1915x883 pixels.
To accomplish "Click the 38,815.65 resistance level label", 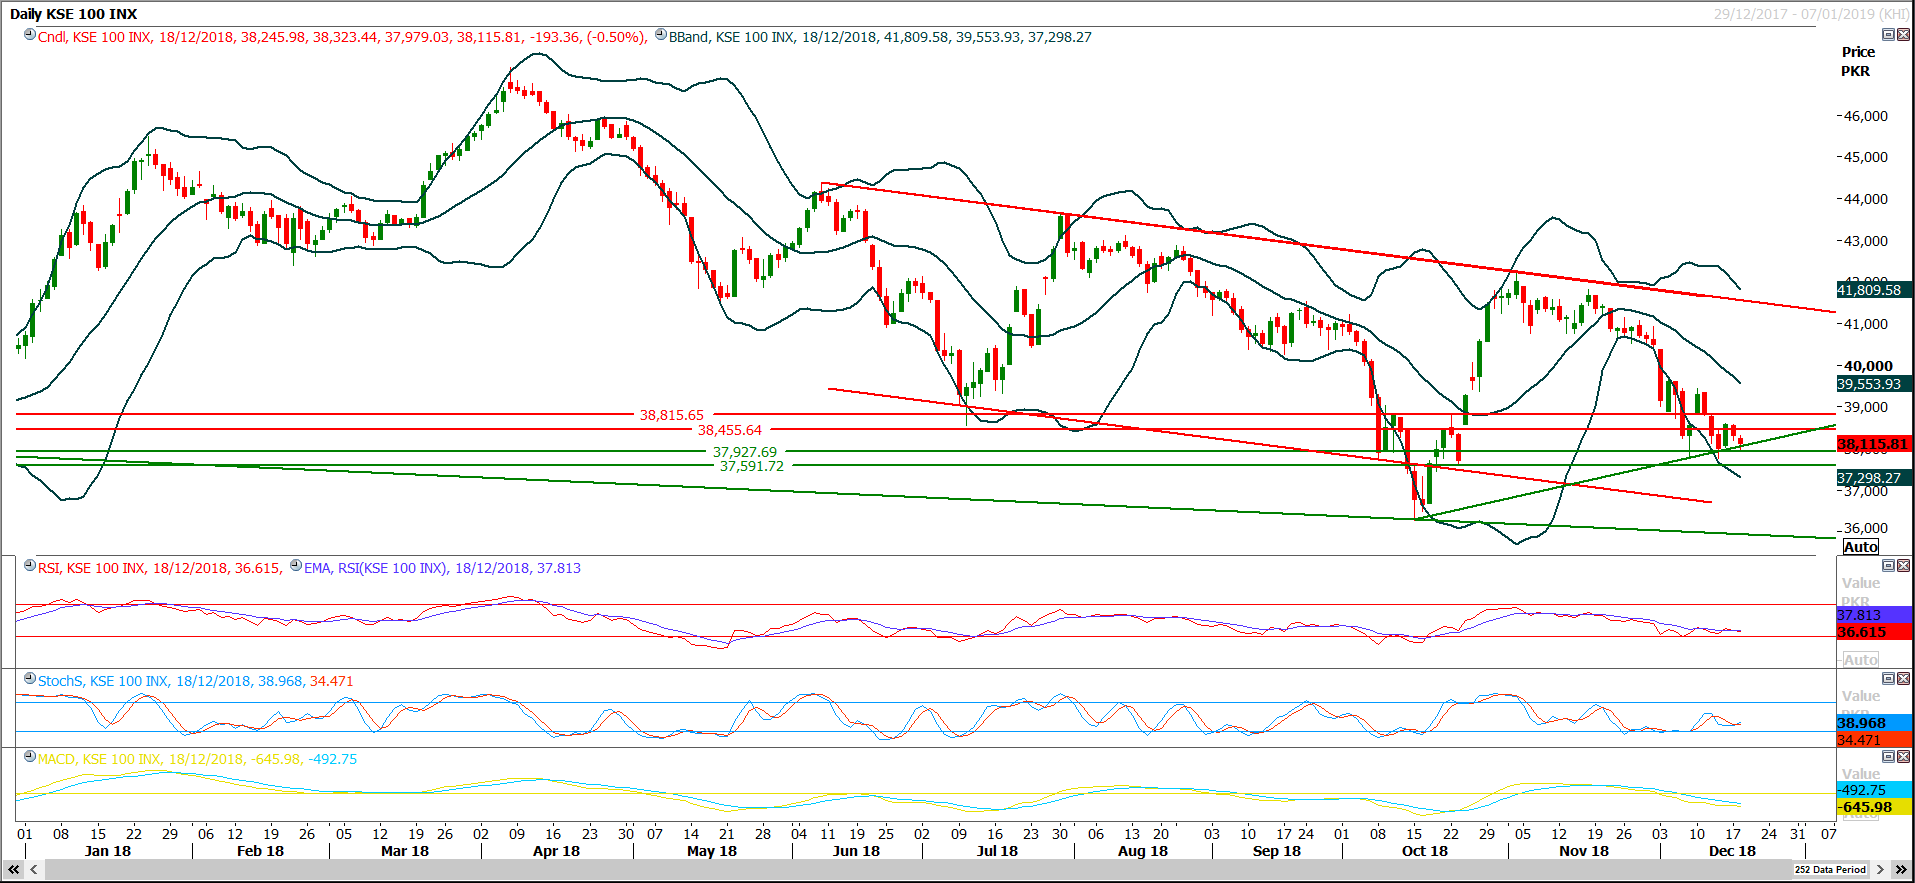I will point(672,415).
